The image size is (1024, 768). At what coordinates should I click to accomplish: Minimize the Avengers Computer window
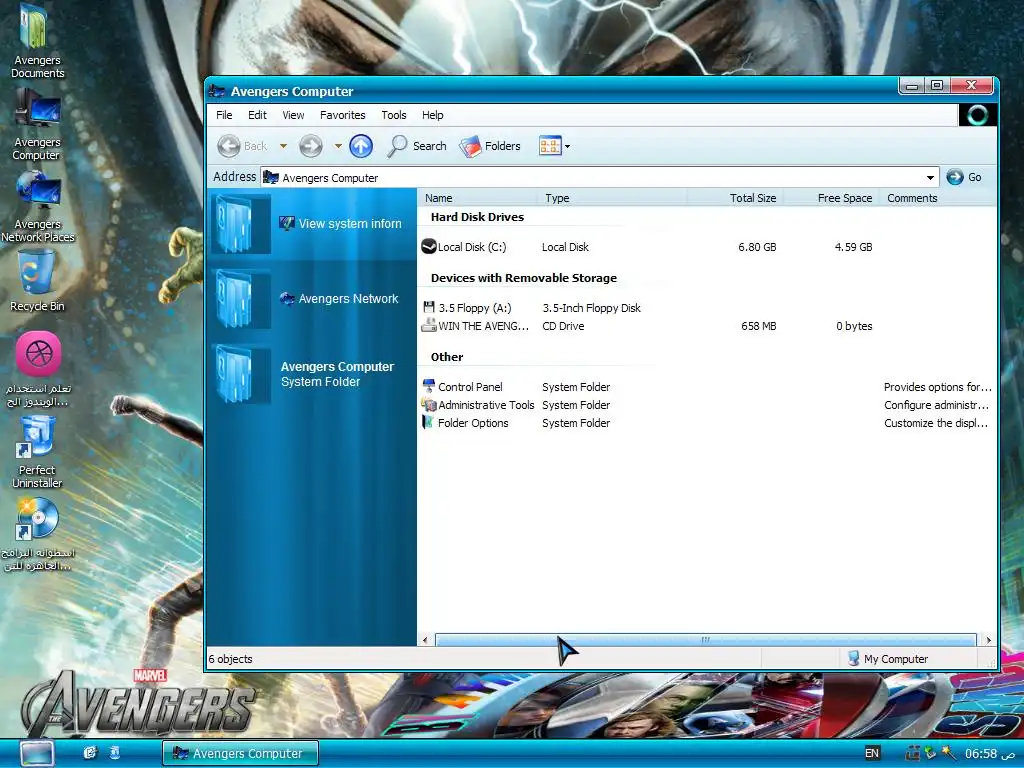[x=912, y=86]
